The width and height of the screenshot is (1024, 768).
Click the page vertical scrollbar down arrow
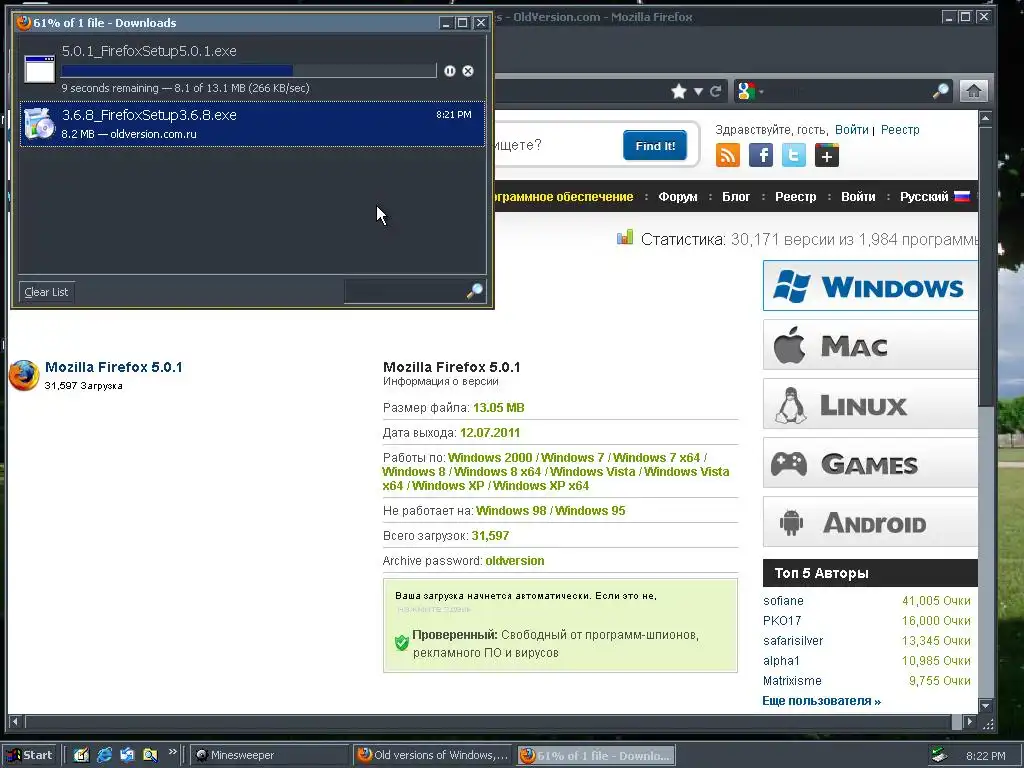tap(985, 706)
